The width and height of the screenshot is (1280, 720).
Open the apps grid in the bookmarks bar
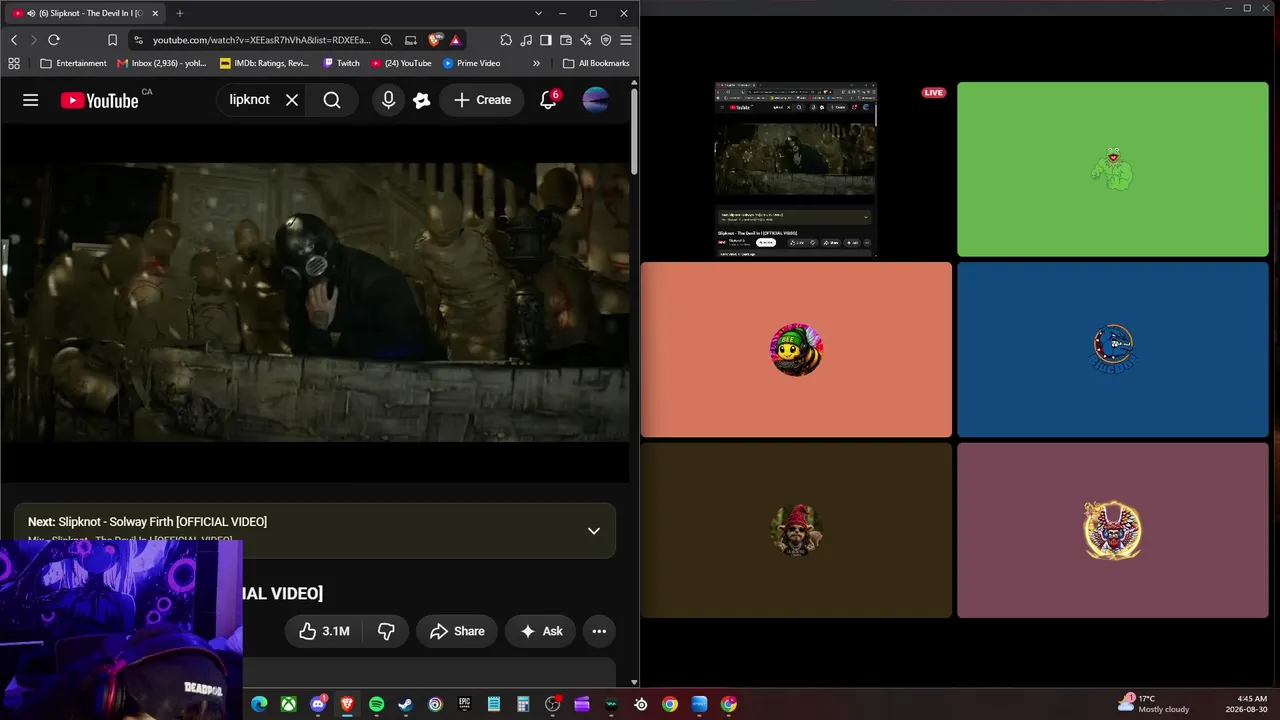[14, 63]
